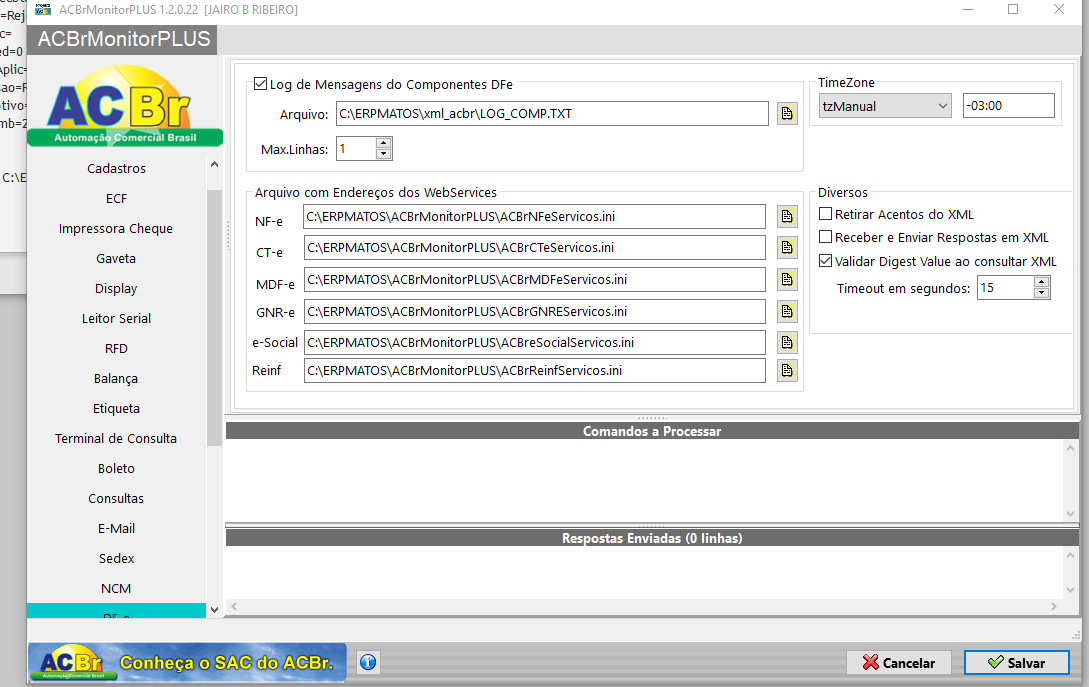Click the MDF-e services path field

point(534,279)
